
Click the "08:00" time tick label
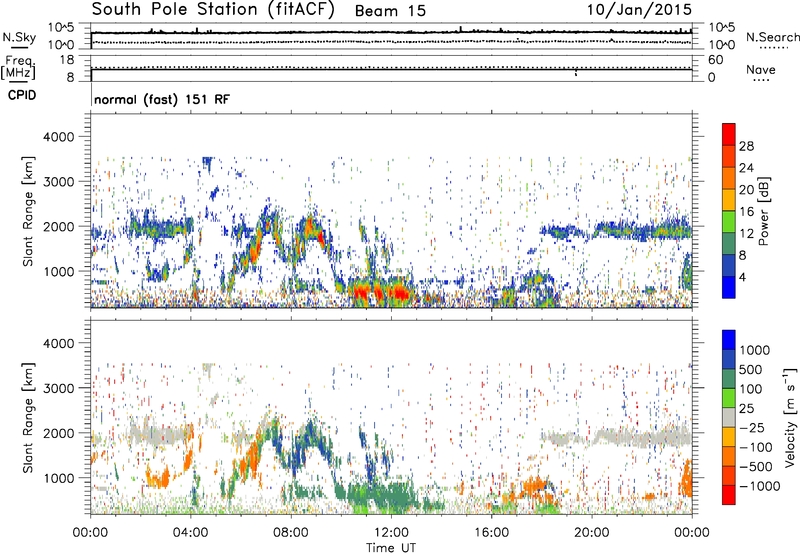click(290, 533)
